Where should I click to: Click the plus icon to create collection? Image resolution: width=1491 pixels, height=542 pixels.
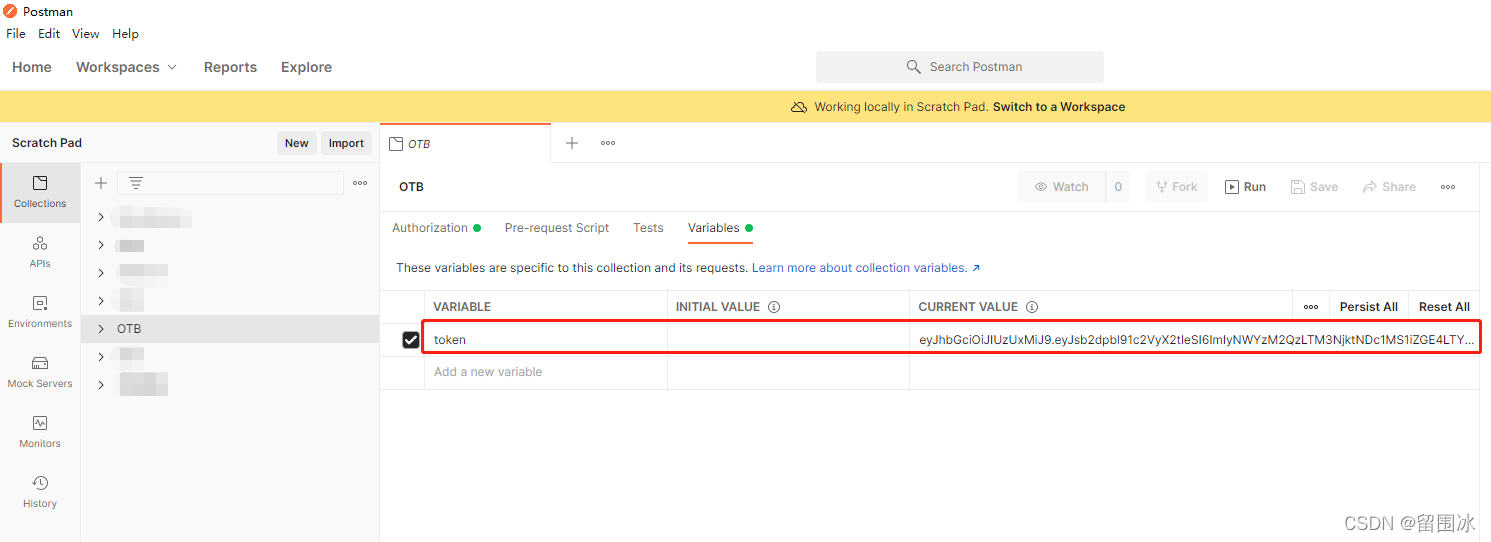pyautogui.click(x=101, y=183)
